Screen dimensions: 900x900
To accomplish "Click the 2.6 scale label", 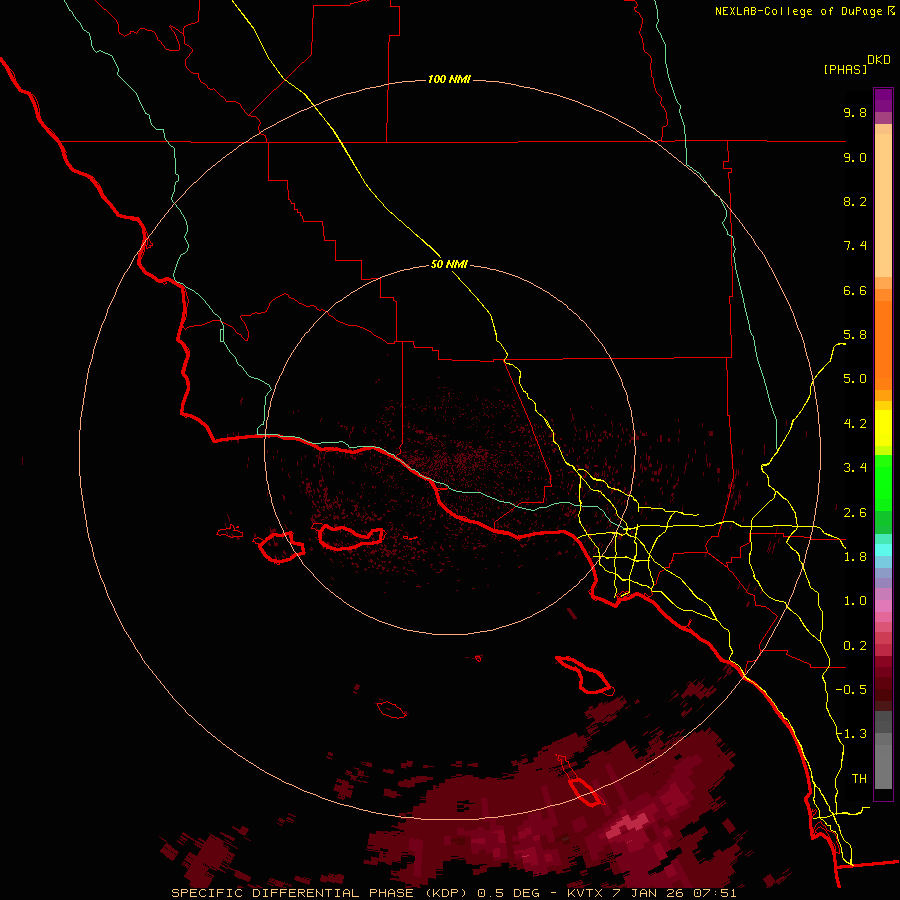I will (x=855, y=513).
